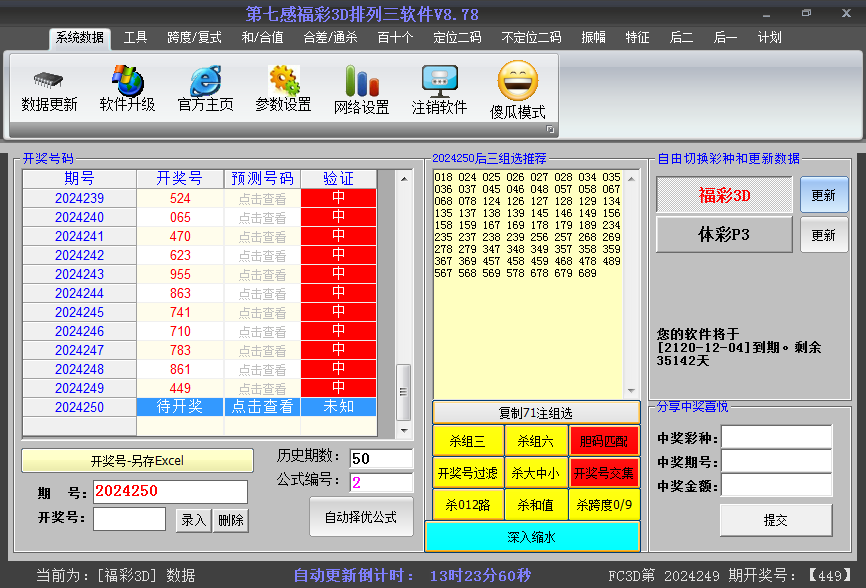Click the 杀和值 button

[x=536, y=505]
